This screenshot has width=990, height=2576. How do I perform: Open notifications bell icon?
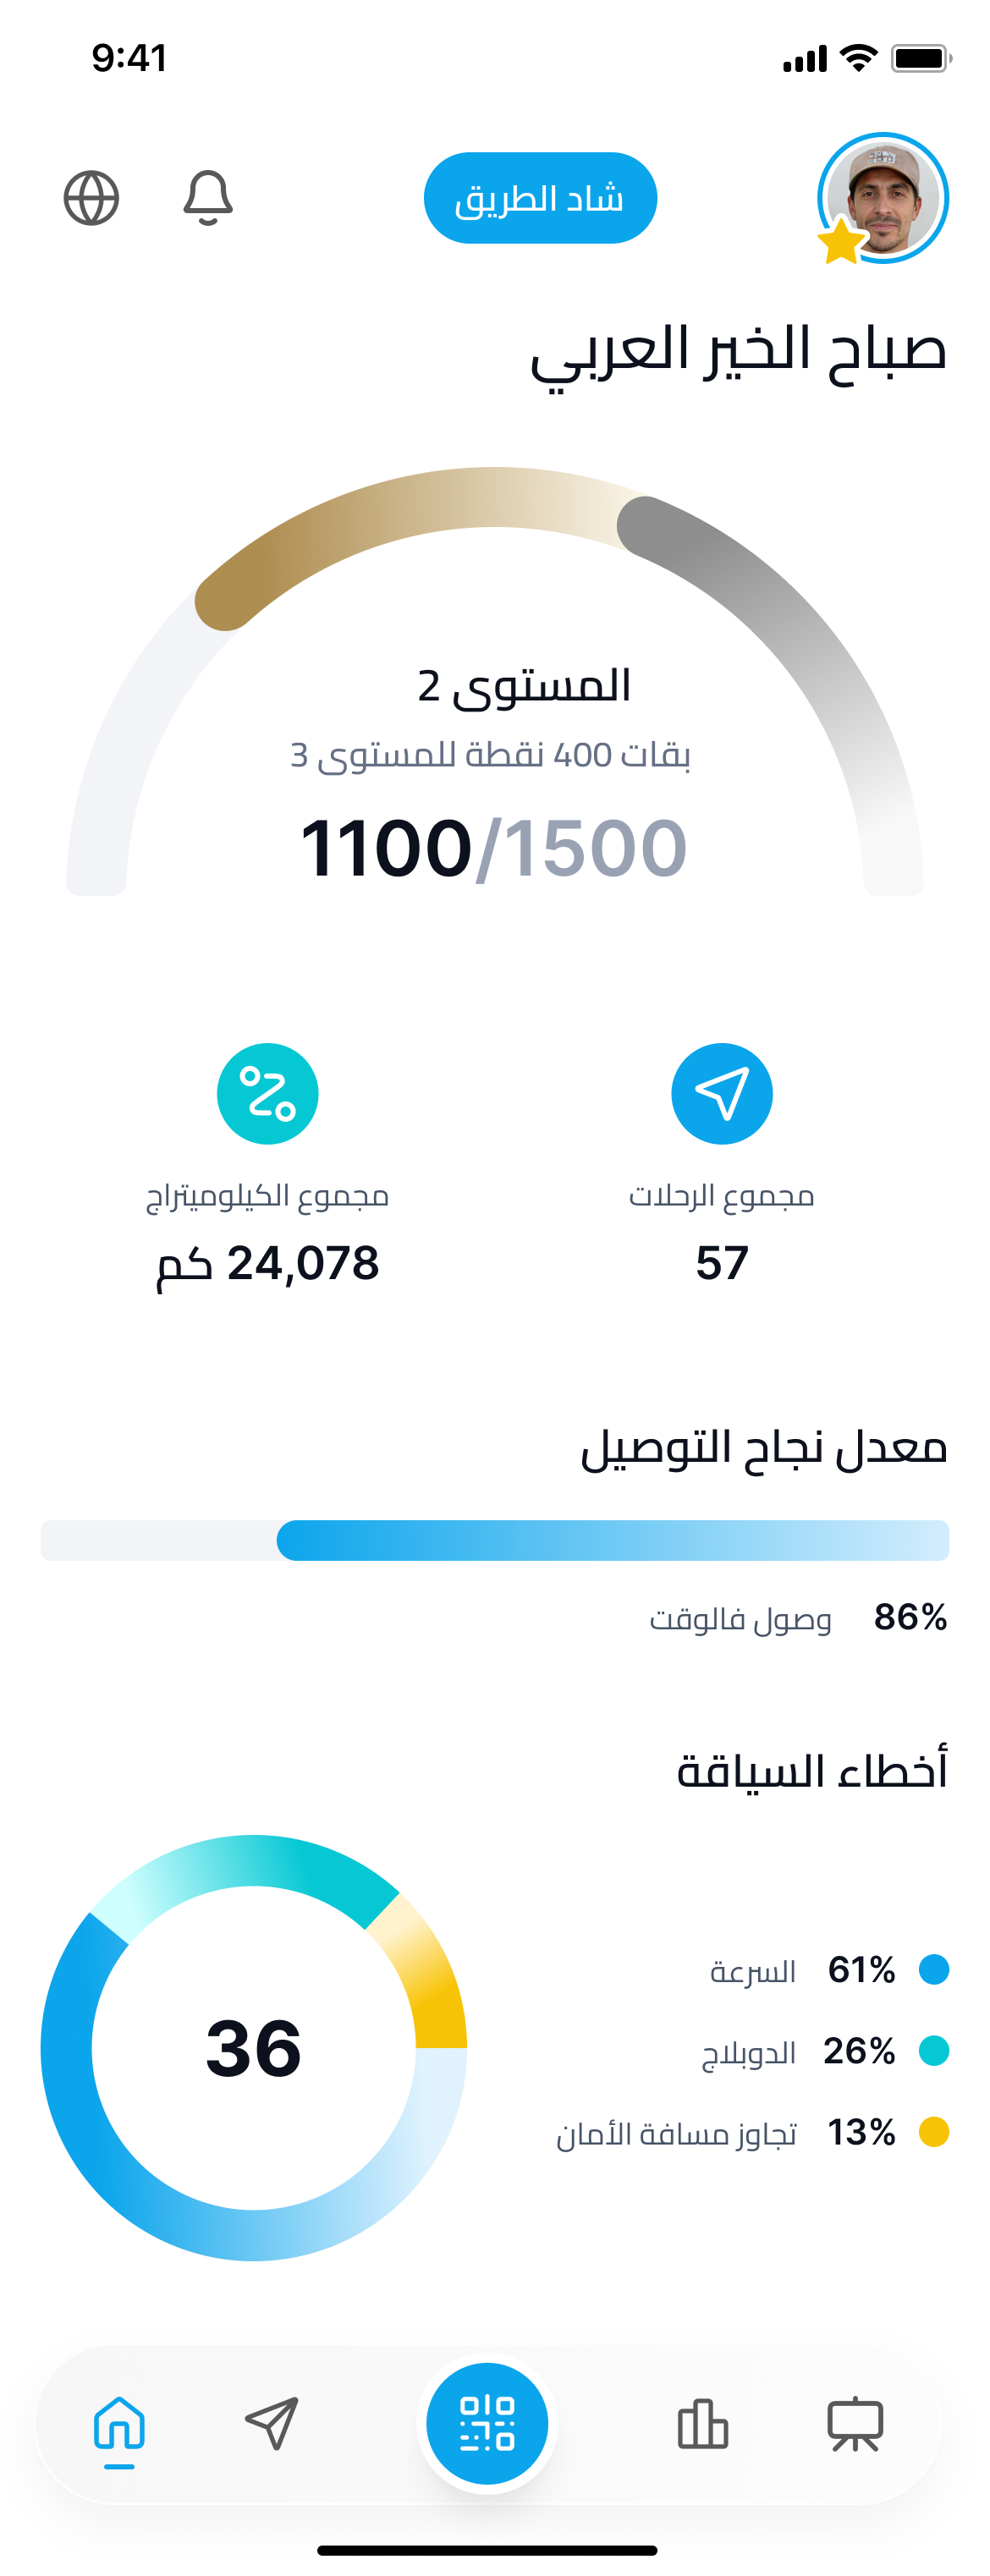(x=208, y=197)
